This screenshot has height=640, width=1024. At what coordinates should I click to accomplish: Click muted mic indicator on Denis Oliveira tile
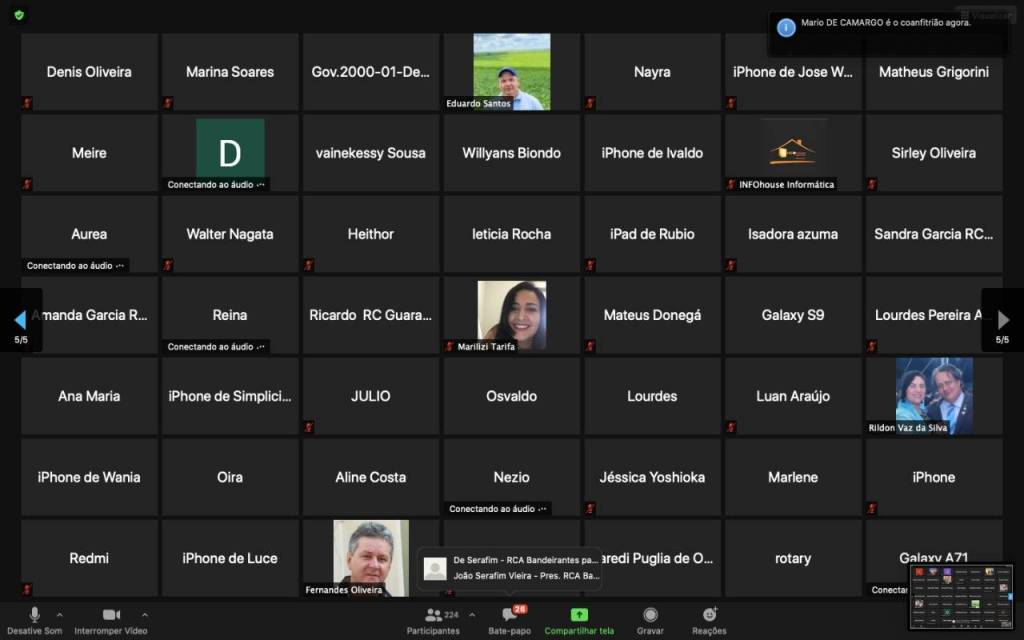point(27,102)
